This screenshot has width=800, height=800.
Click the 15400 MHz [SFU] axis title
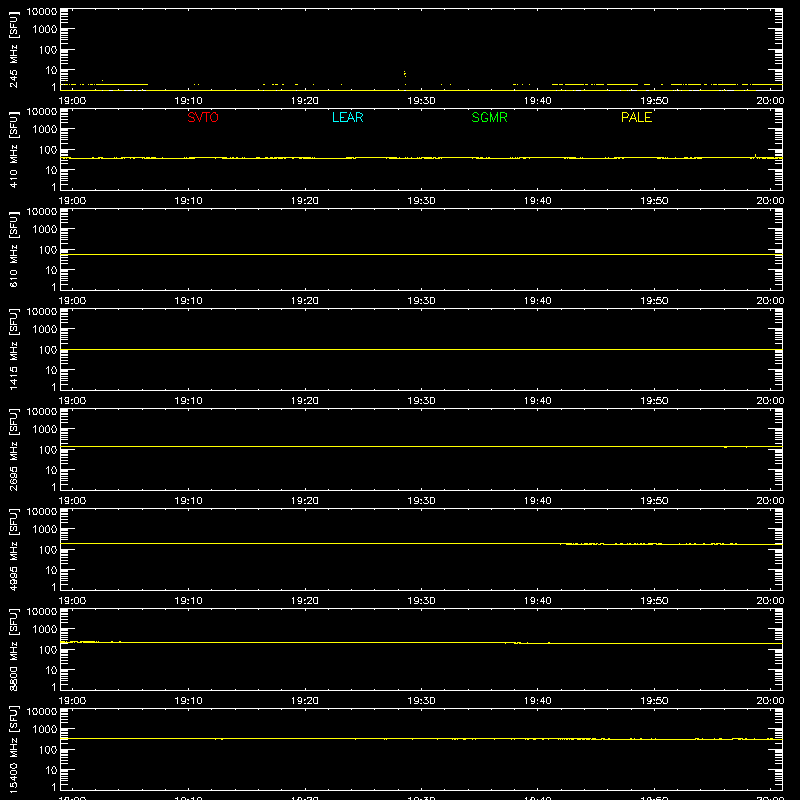coord(13,749)
